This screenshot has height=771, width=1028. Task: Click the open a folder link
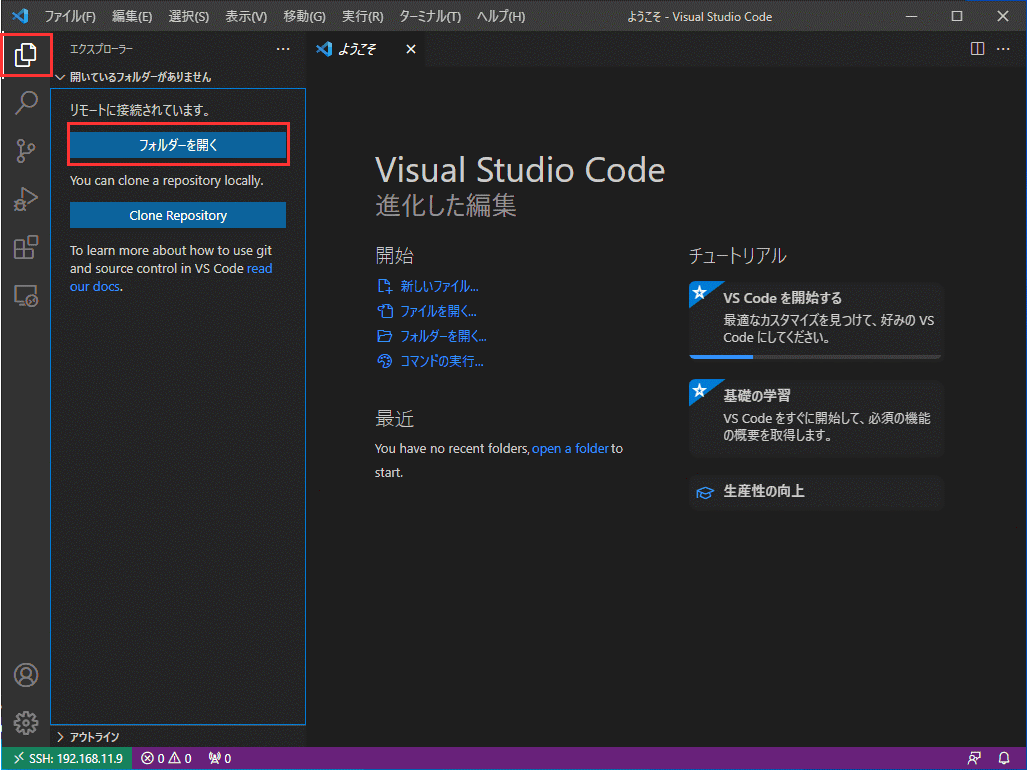click(570, 448)
